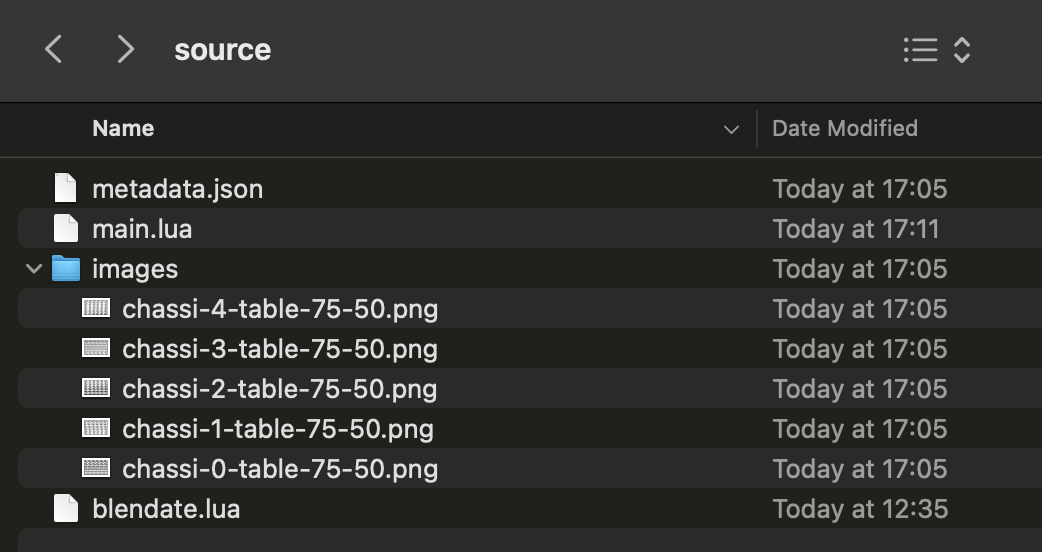Click the chassi-0-table-75-50.png thumbnail
The image size is (1042, 552).
tap(96, 468)
